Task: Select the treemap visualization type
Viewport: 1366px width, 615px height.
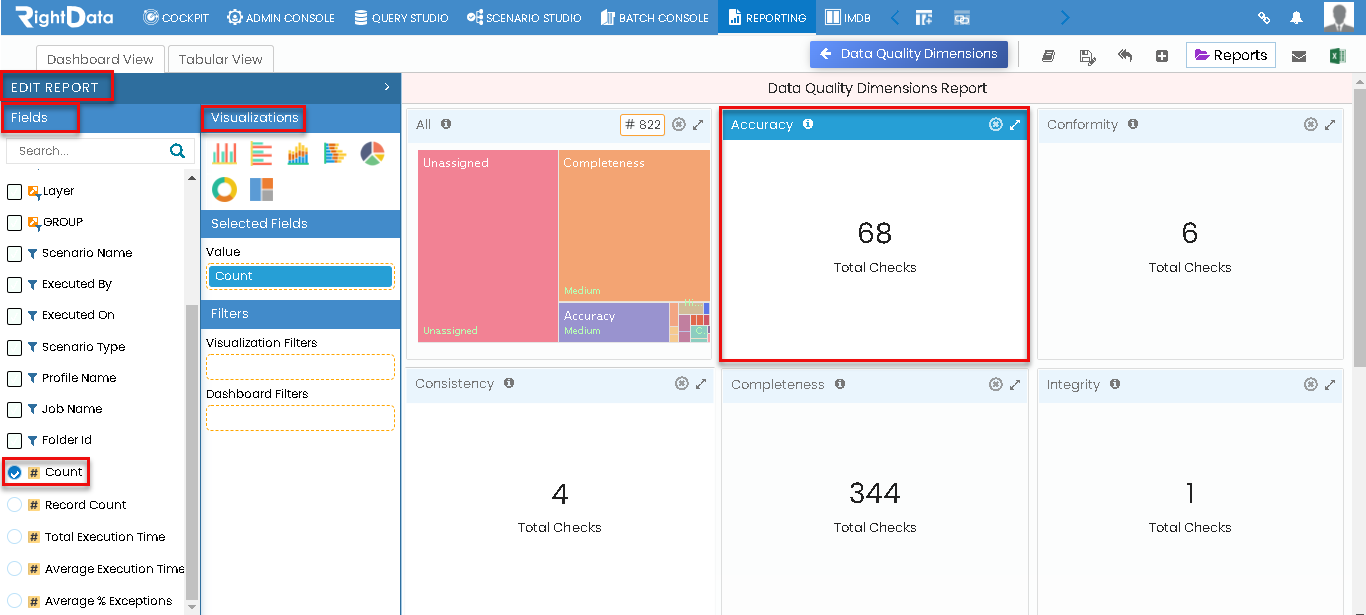Action: pos(261,188)
